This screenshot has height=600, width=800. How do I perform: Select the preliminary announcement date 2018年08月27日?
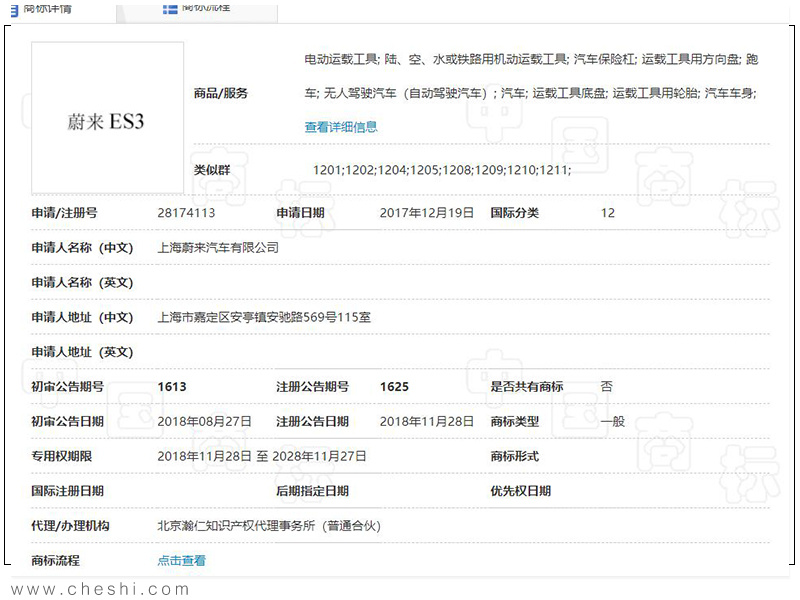tap(204, 421)
